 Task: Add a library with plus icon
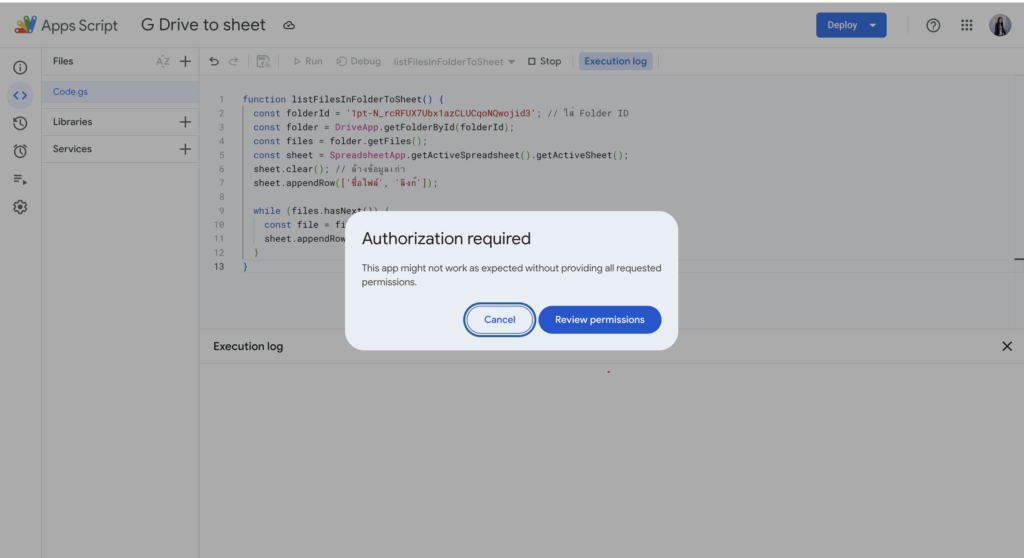coord(185,122)
